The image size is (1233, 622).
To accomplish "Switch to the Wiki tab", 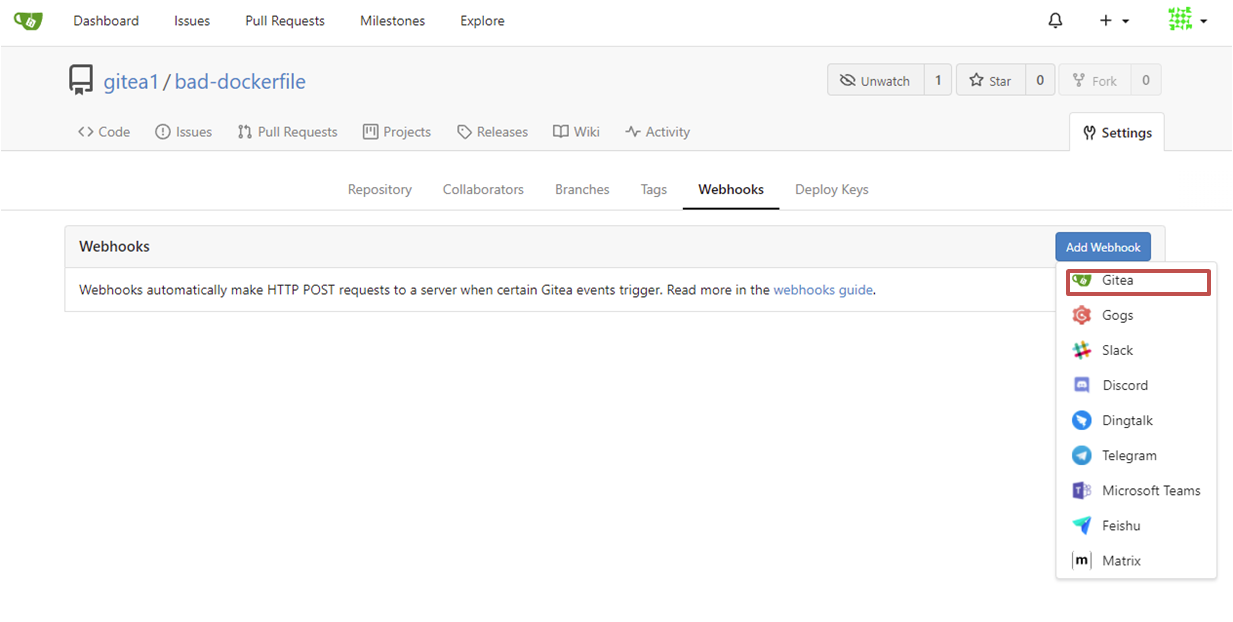I will (x=577, y=132).
